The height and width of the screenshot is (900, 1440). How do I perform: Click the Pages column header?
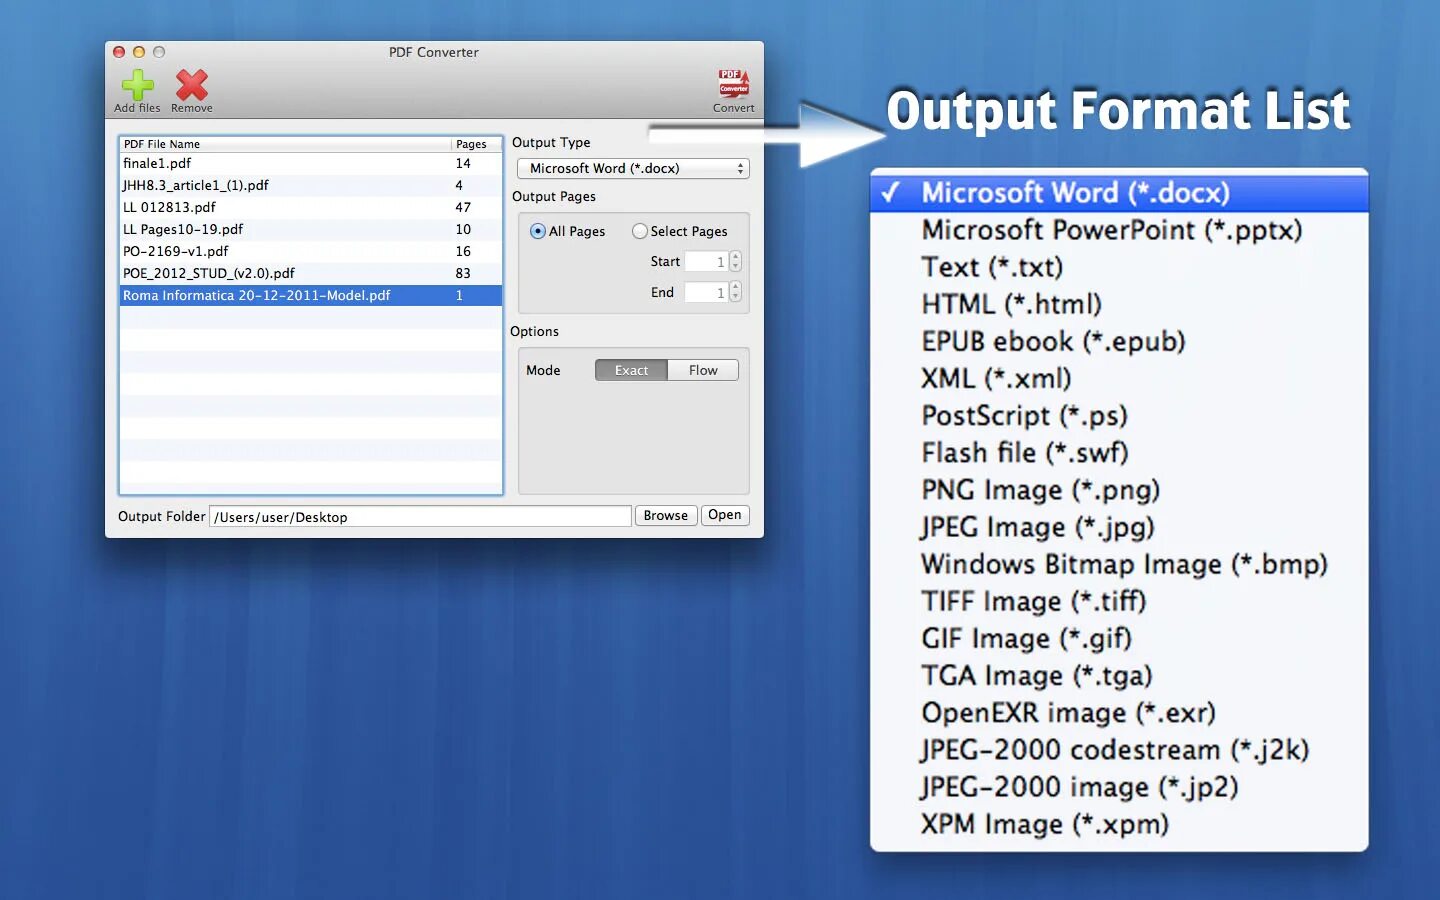(476, 144)
